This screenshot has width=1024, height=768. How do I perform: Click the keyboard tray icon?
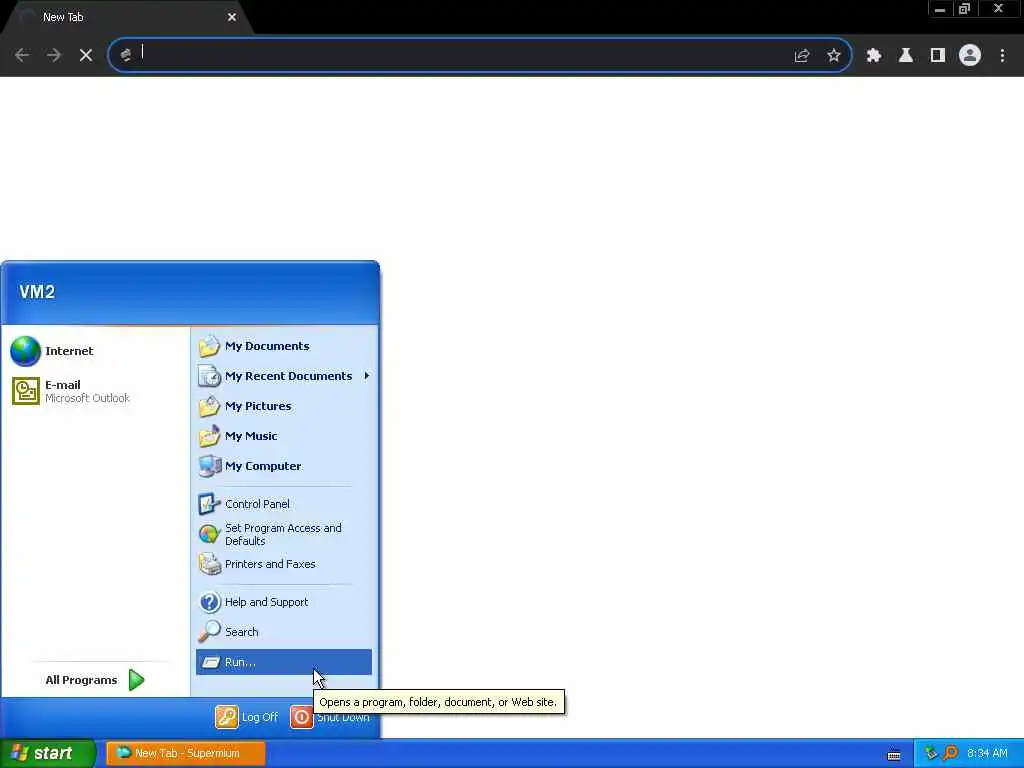click(894, 755)
